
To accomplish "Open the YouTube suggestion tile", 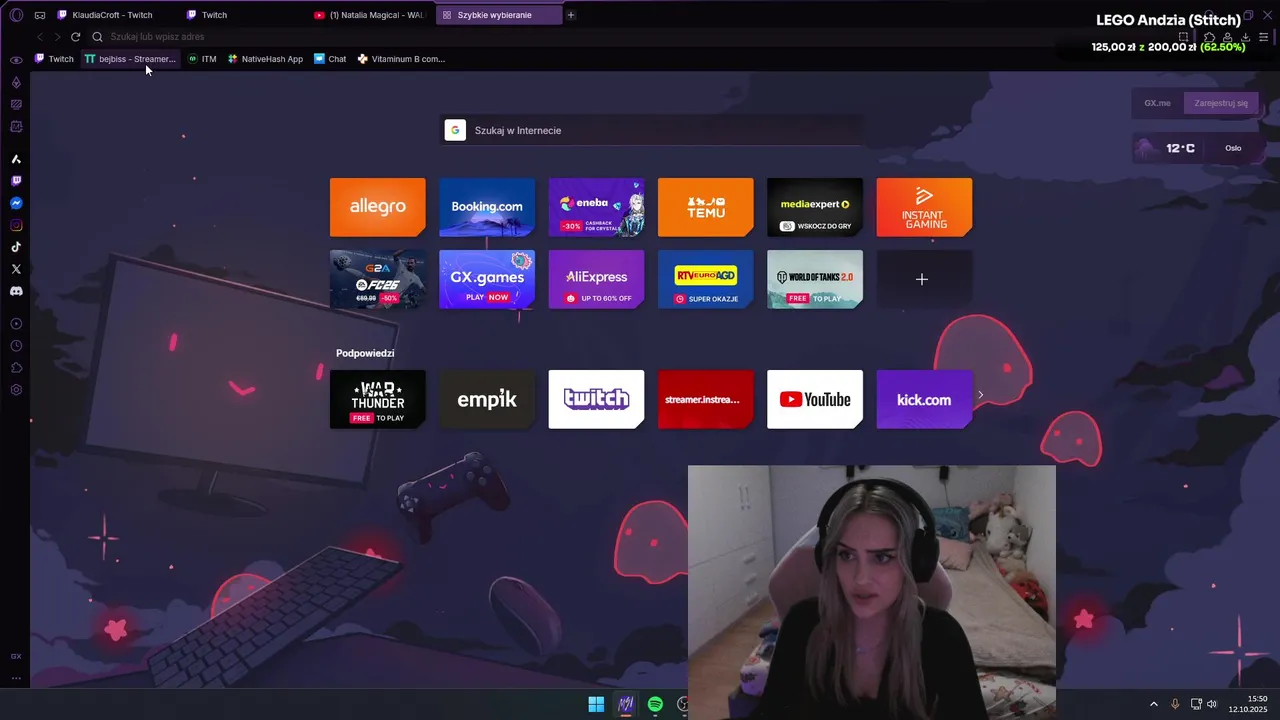I will [x=815, y=399].
